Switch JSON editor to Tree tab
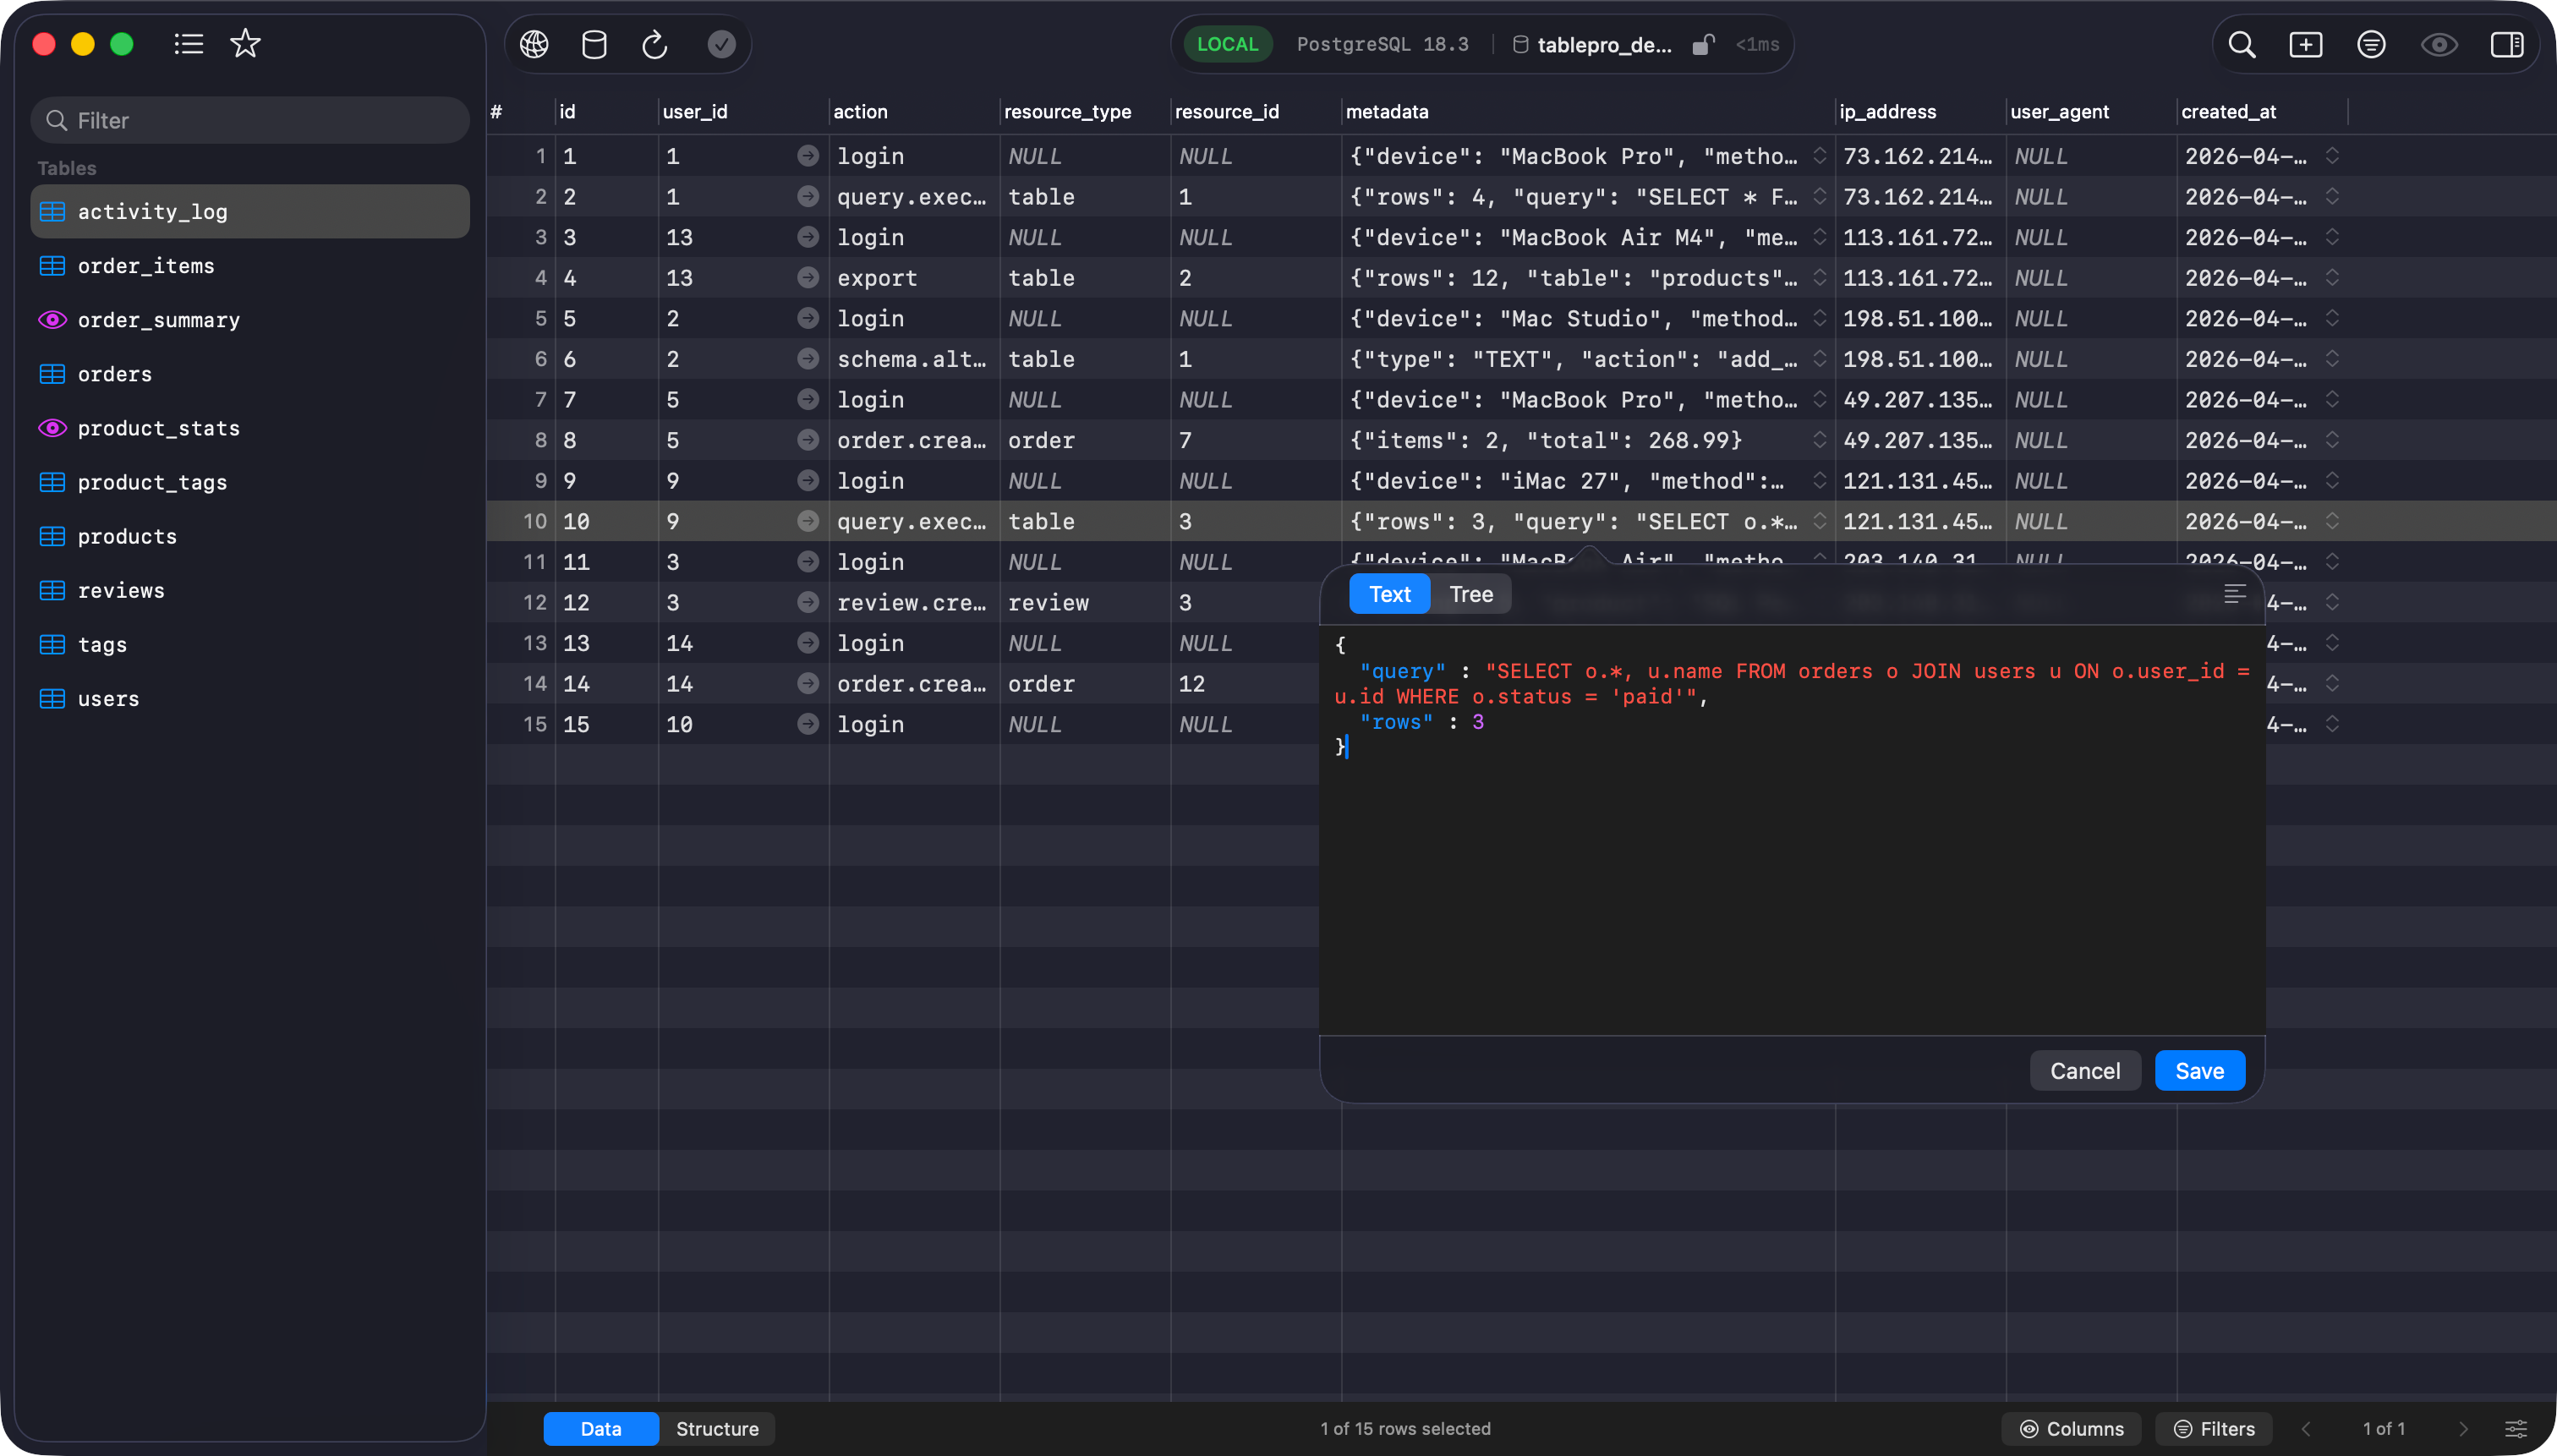2557x1456 pixels. coord(1470,594)
